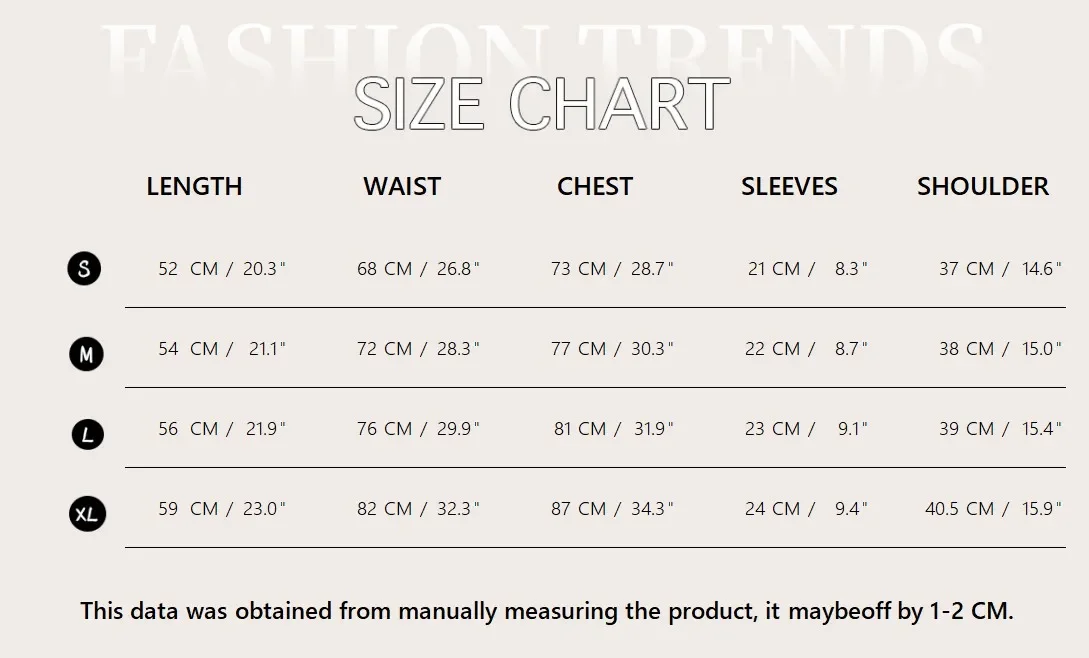Screen dimensions: 1089x658
Task: Click the manual measuring disclaimer text
Action: (x=547, y=611)
